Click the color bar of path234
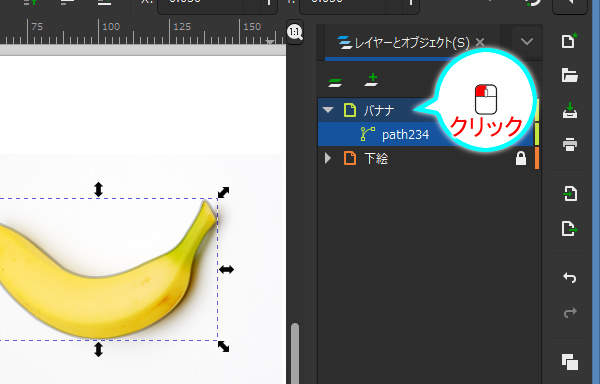This screenshot has width=600, height=384. tap(537, 134)
